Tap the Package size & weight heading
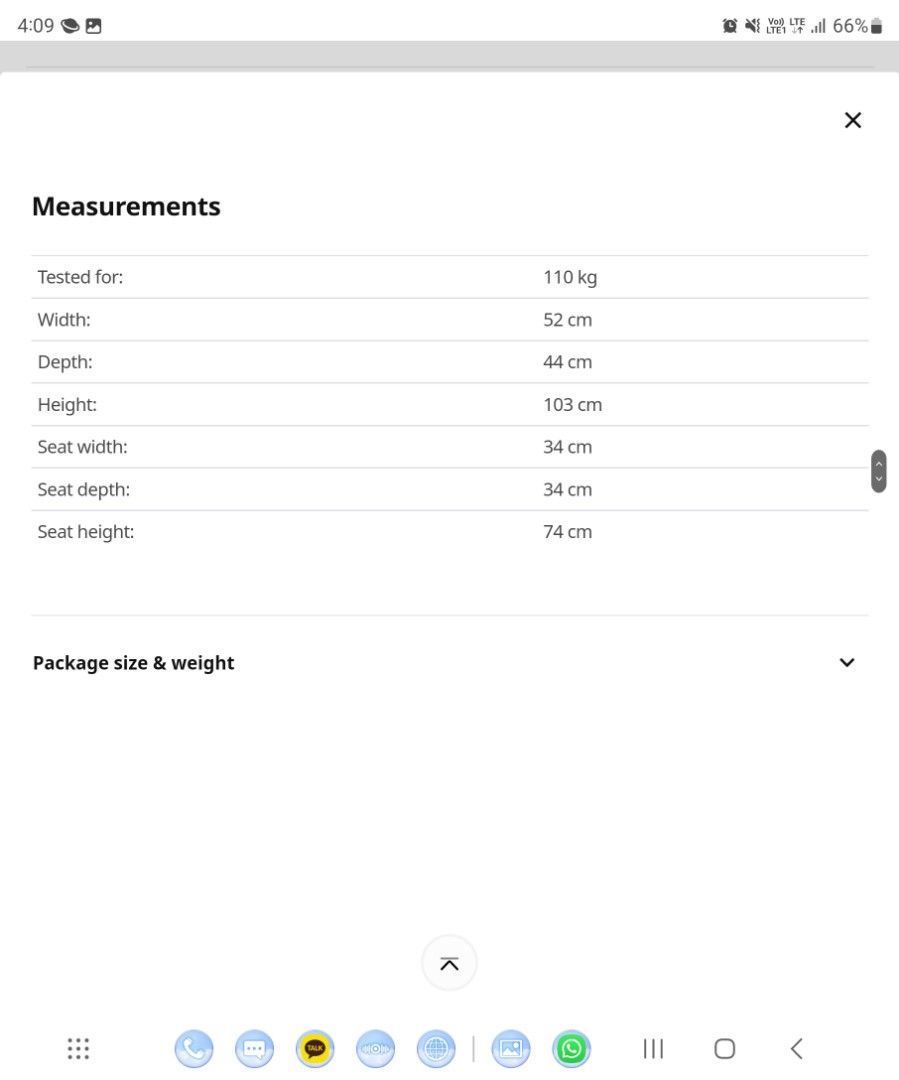 click(134, 663)
